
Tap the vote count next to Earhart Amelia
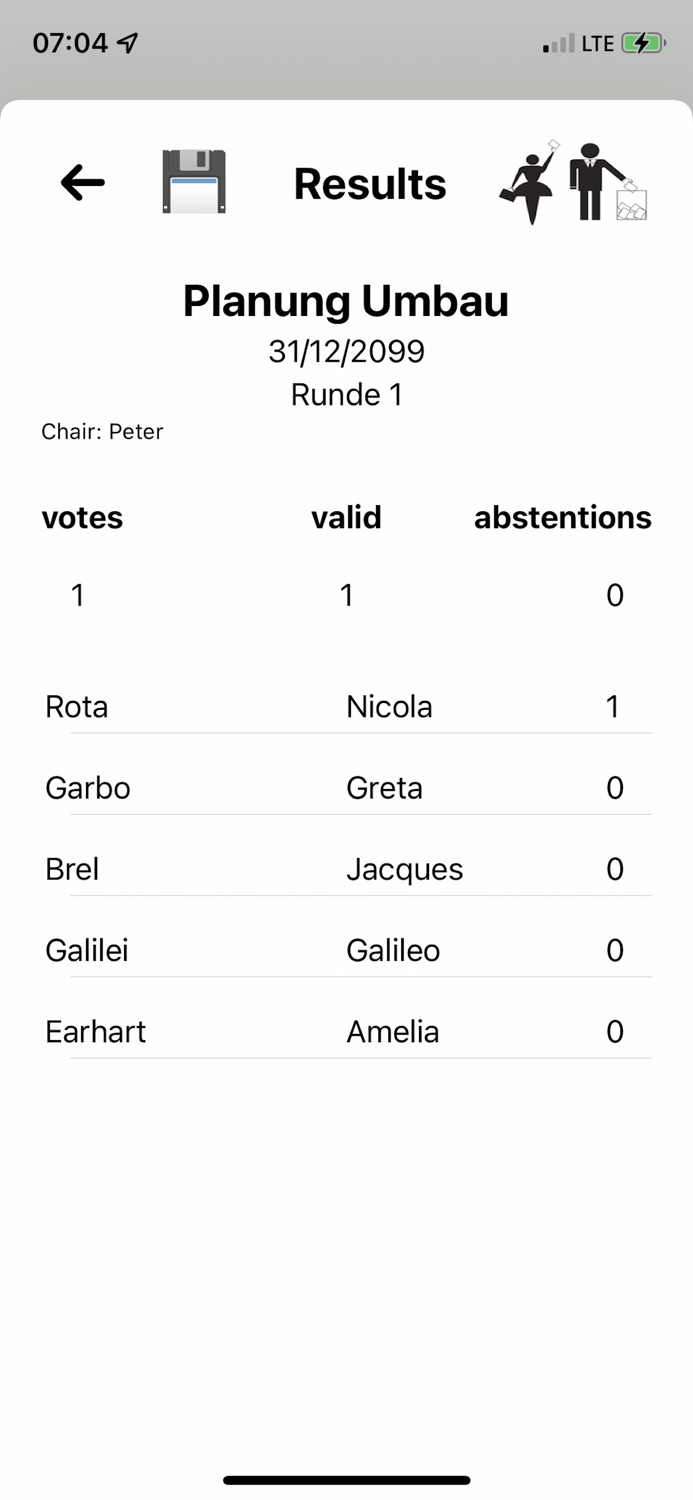point(615,1031)
